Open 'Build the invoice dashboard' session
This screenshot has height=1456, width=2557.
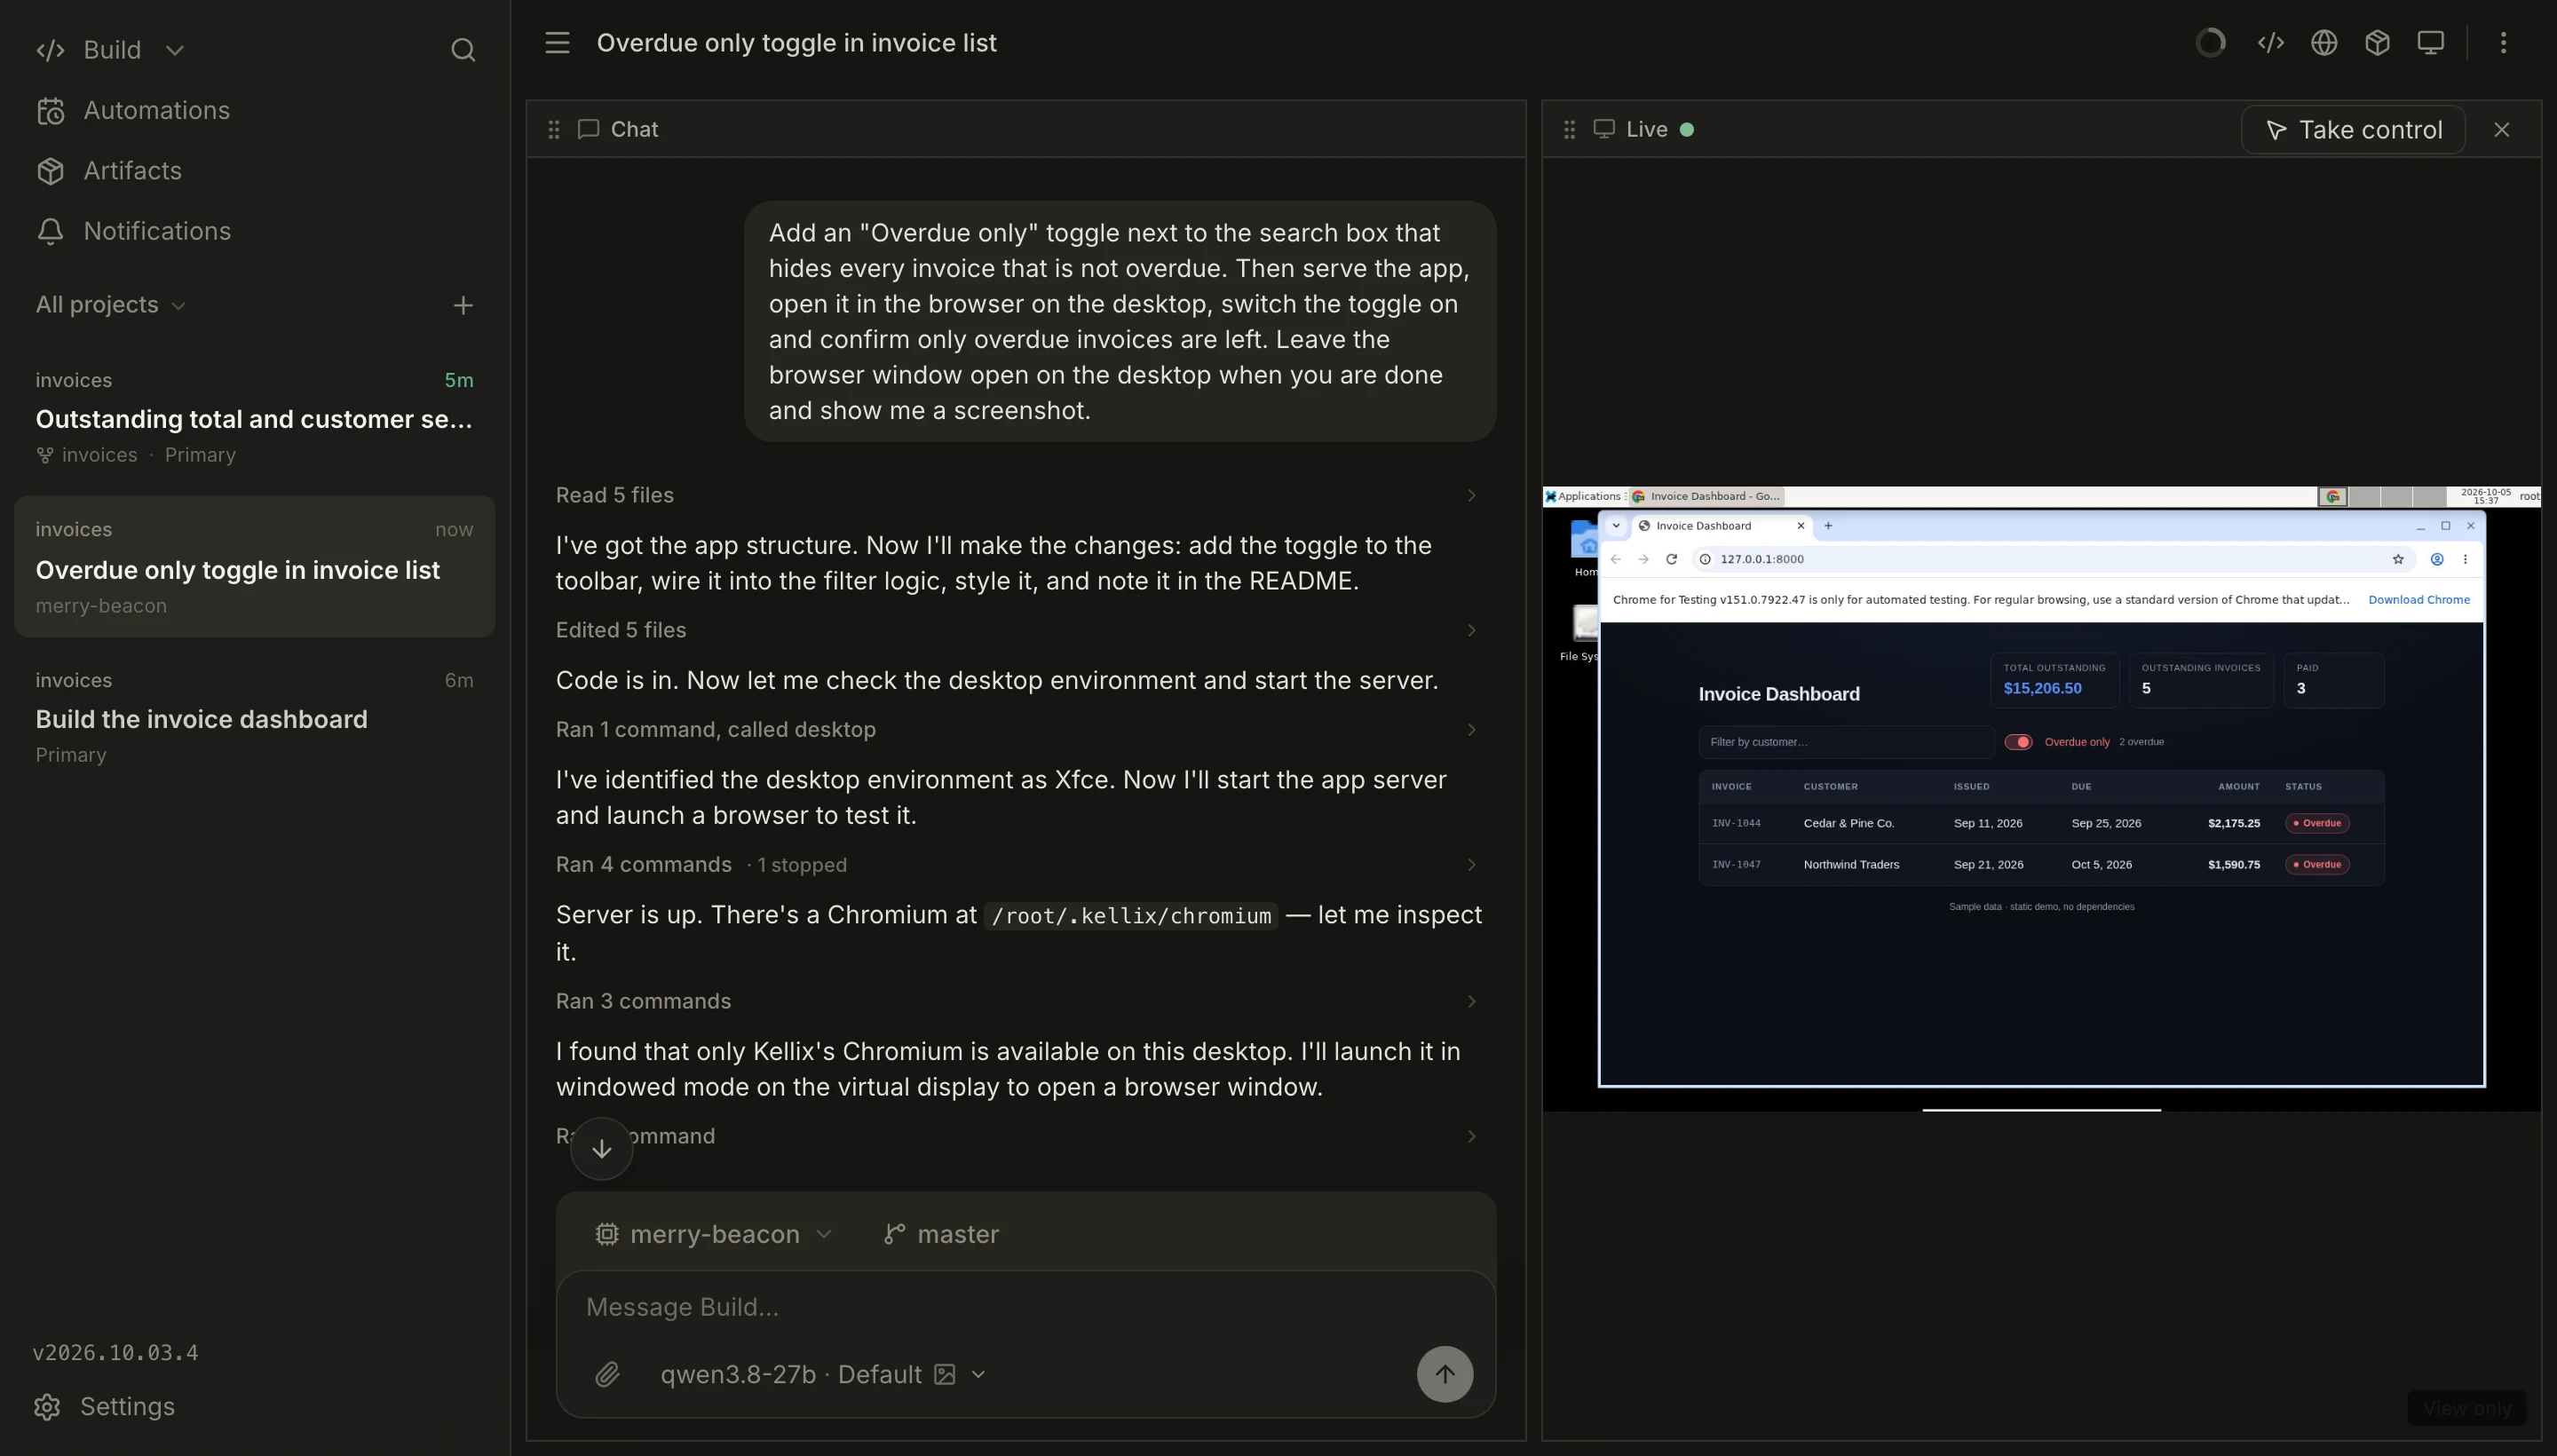click(x=254, y=717)
